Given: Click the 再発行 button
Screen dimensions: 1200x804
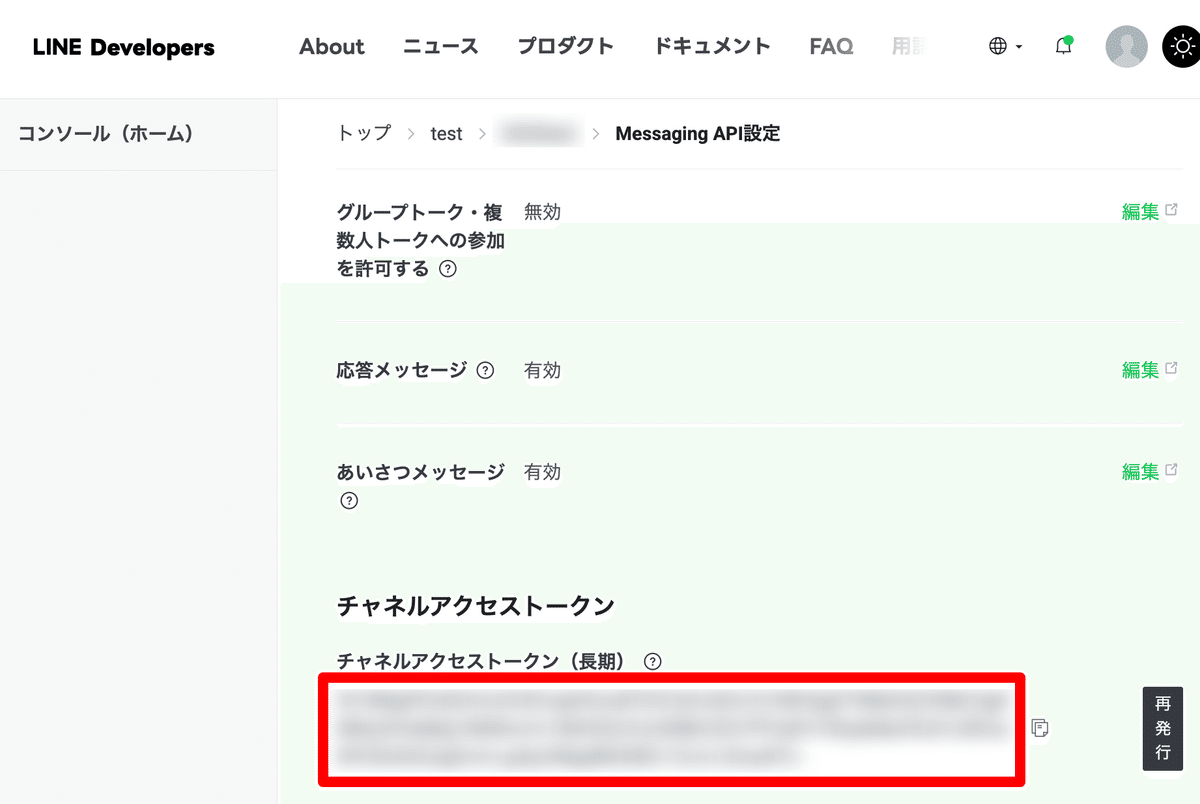Looking at the screenshot, I should tap(1162, 728).
